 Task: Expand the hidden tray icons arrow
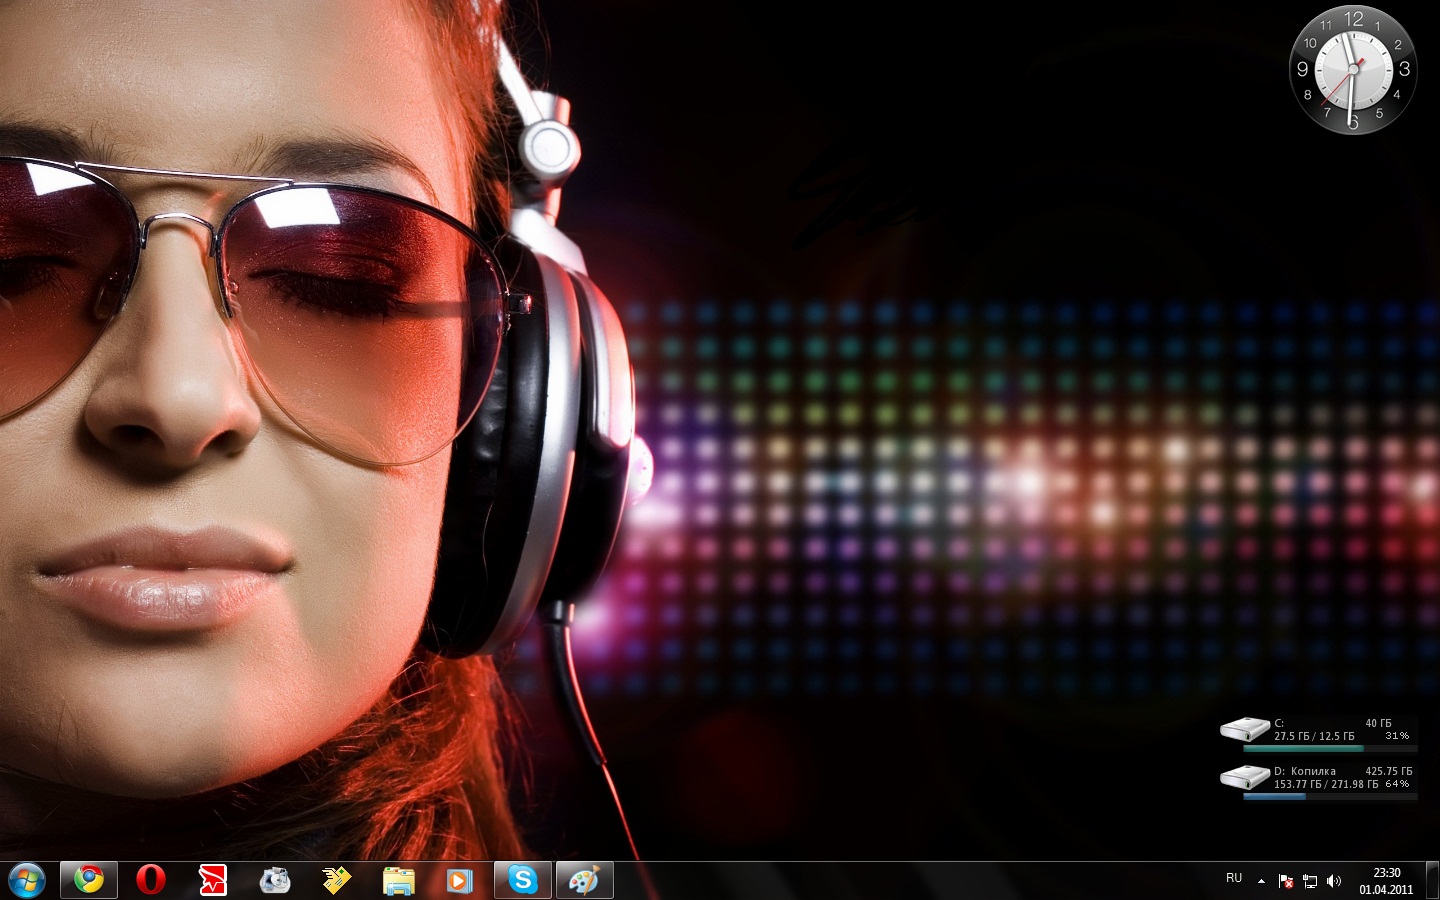(1261, 881)
